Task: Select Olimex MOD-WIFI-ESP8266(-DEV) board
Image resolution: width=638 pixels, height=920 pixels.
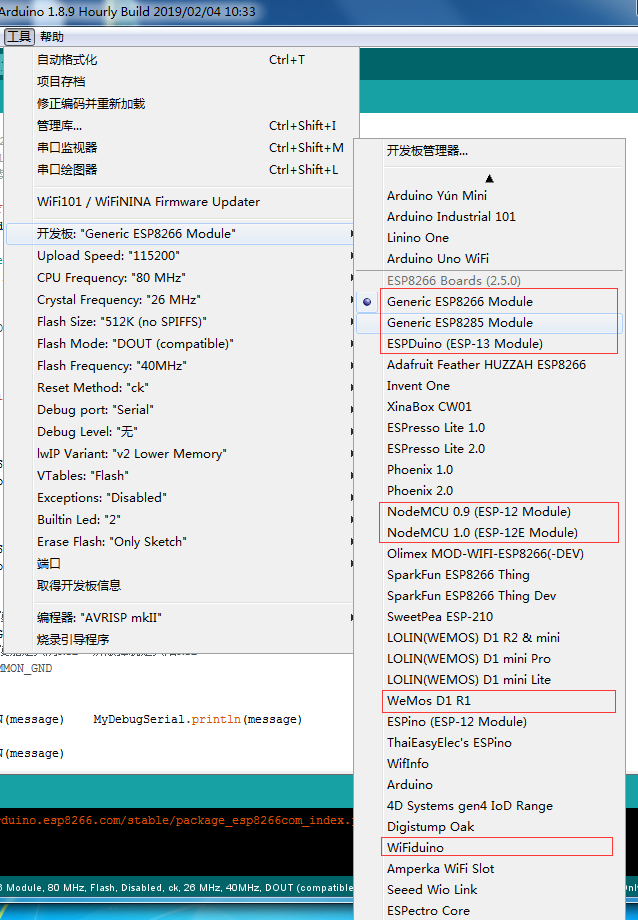Action: coord(490,554)
